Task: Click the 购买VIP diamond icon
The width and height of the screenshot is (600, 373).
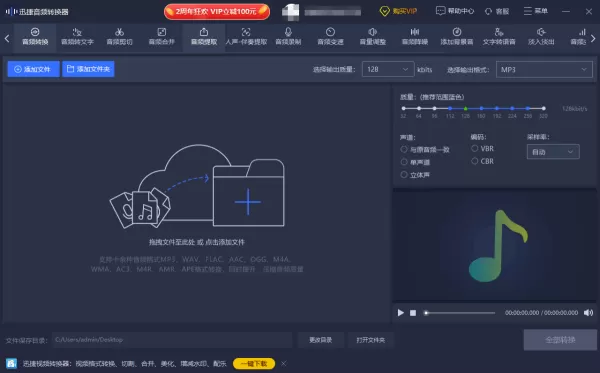Action: (384, 11)
